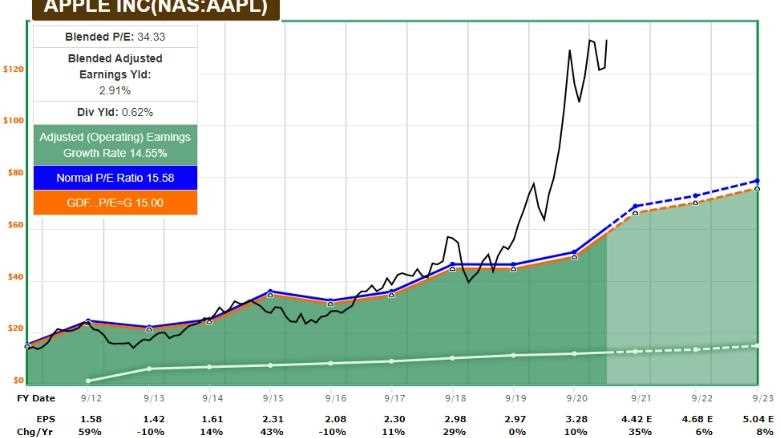Select the Blended P/E: 34.33 row
Screen dimensions: 780x438
pyautogui.click(x=115, y=37)
